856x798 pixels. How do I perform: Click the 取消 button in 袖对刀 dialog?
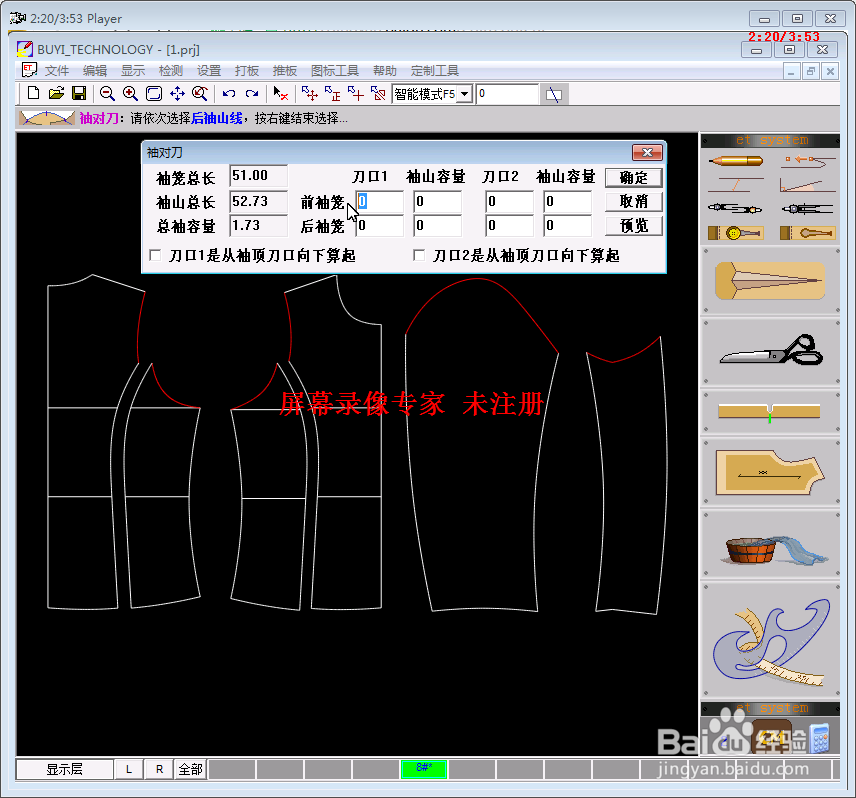coord(634,201)
